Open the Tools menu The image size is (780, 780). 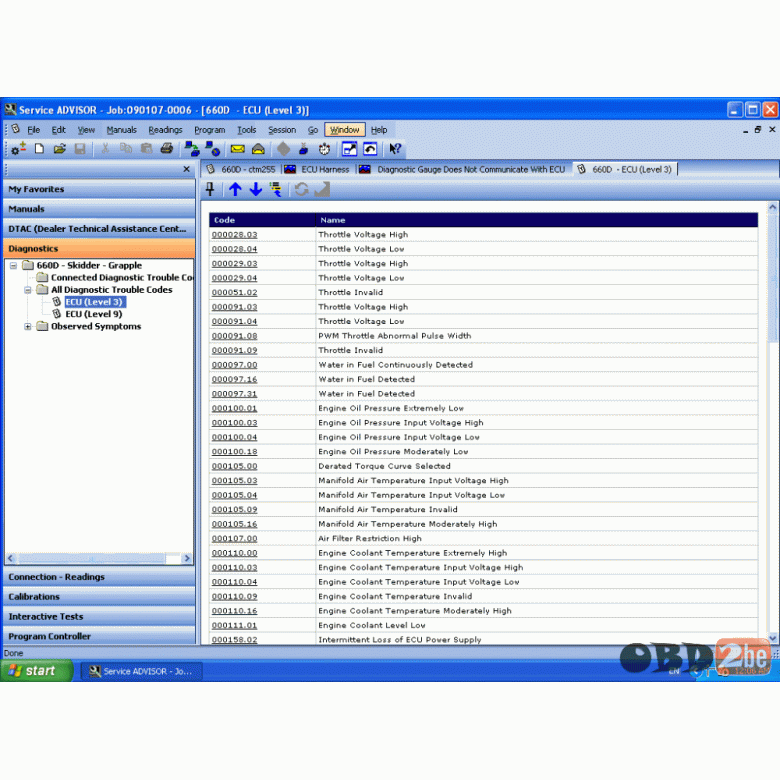coord(246,130)
